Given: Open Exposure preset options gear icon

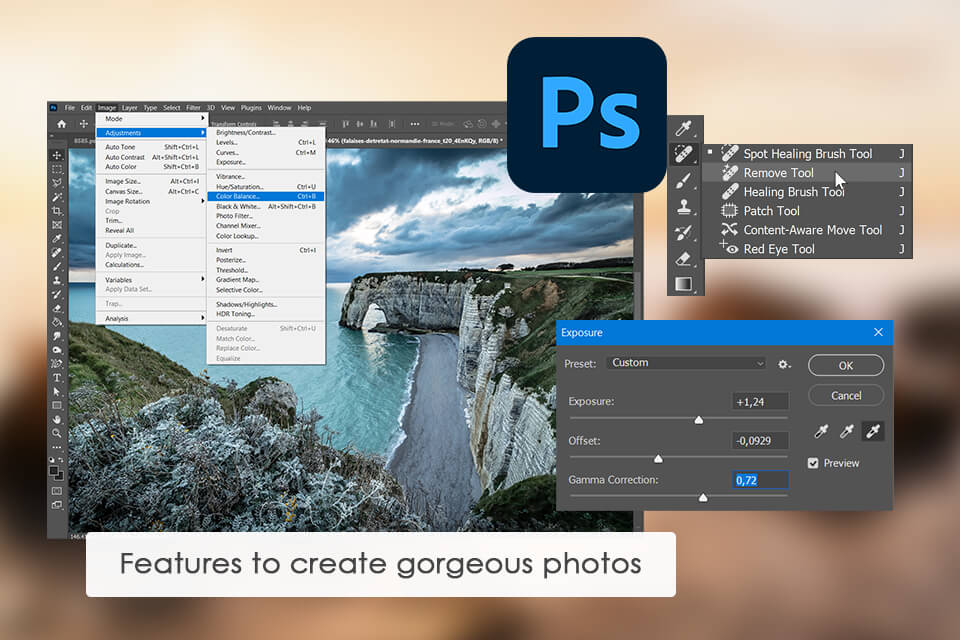Looking at the screenshot, I should click(x=784, y=364).
